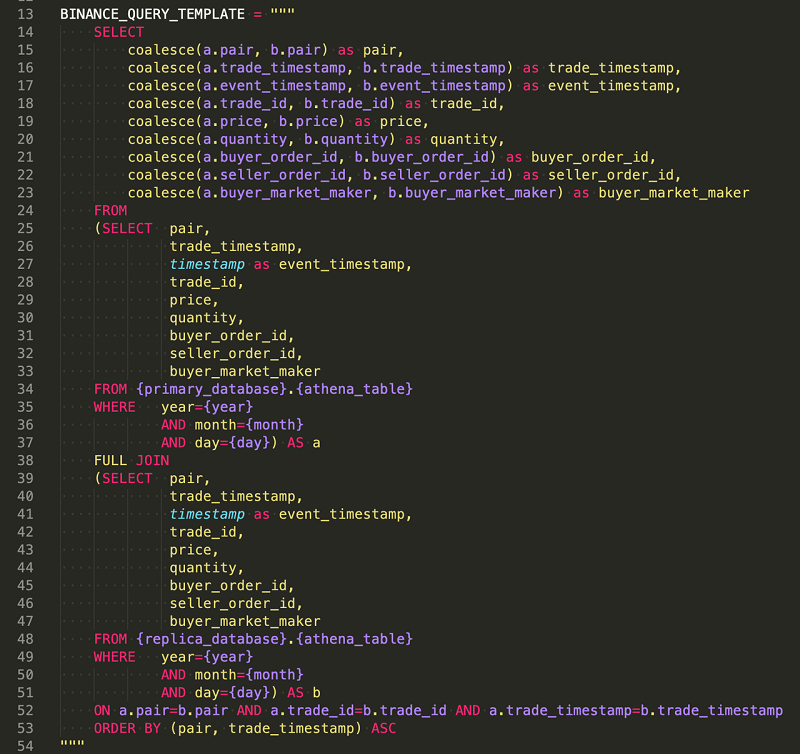Viewport: 800px width, 754px height.
Task: Click 'buyer_market_maker' on line 33
Action: point(245,371)
